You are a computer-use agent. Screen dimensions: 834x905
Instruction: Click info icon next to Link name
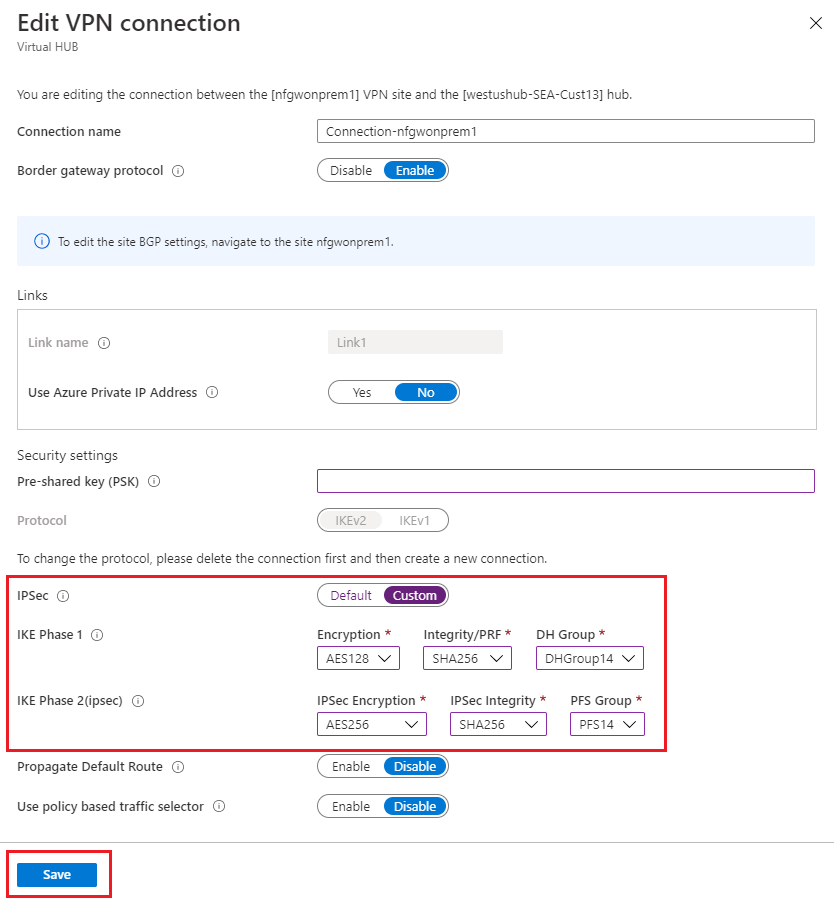[x=104, y=343]
